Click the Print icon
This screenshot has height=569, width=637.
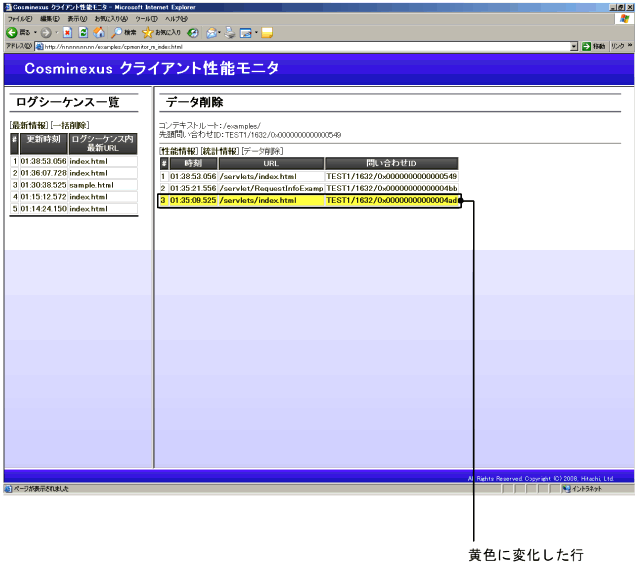tap(230, 32)
